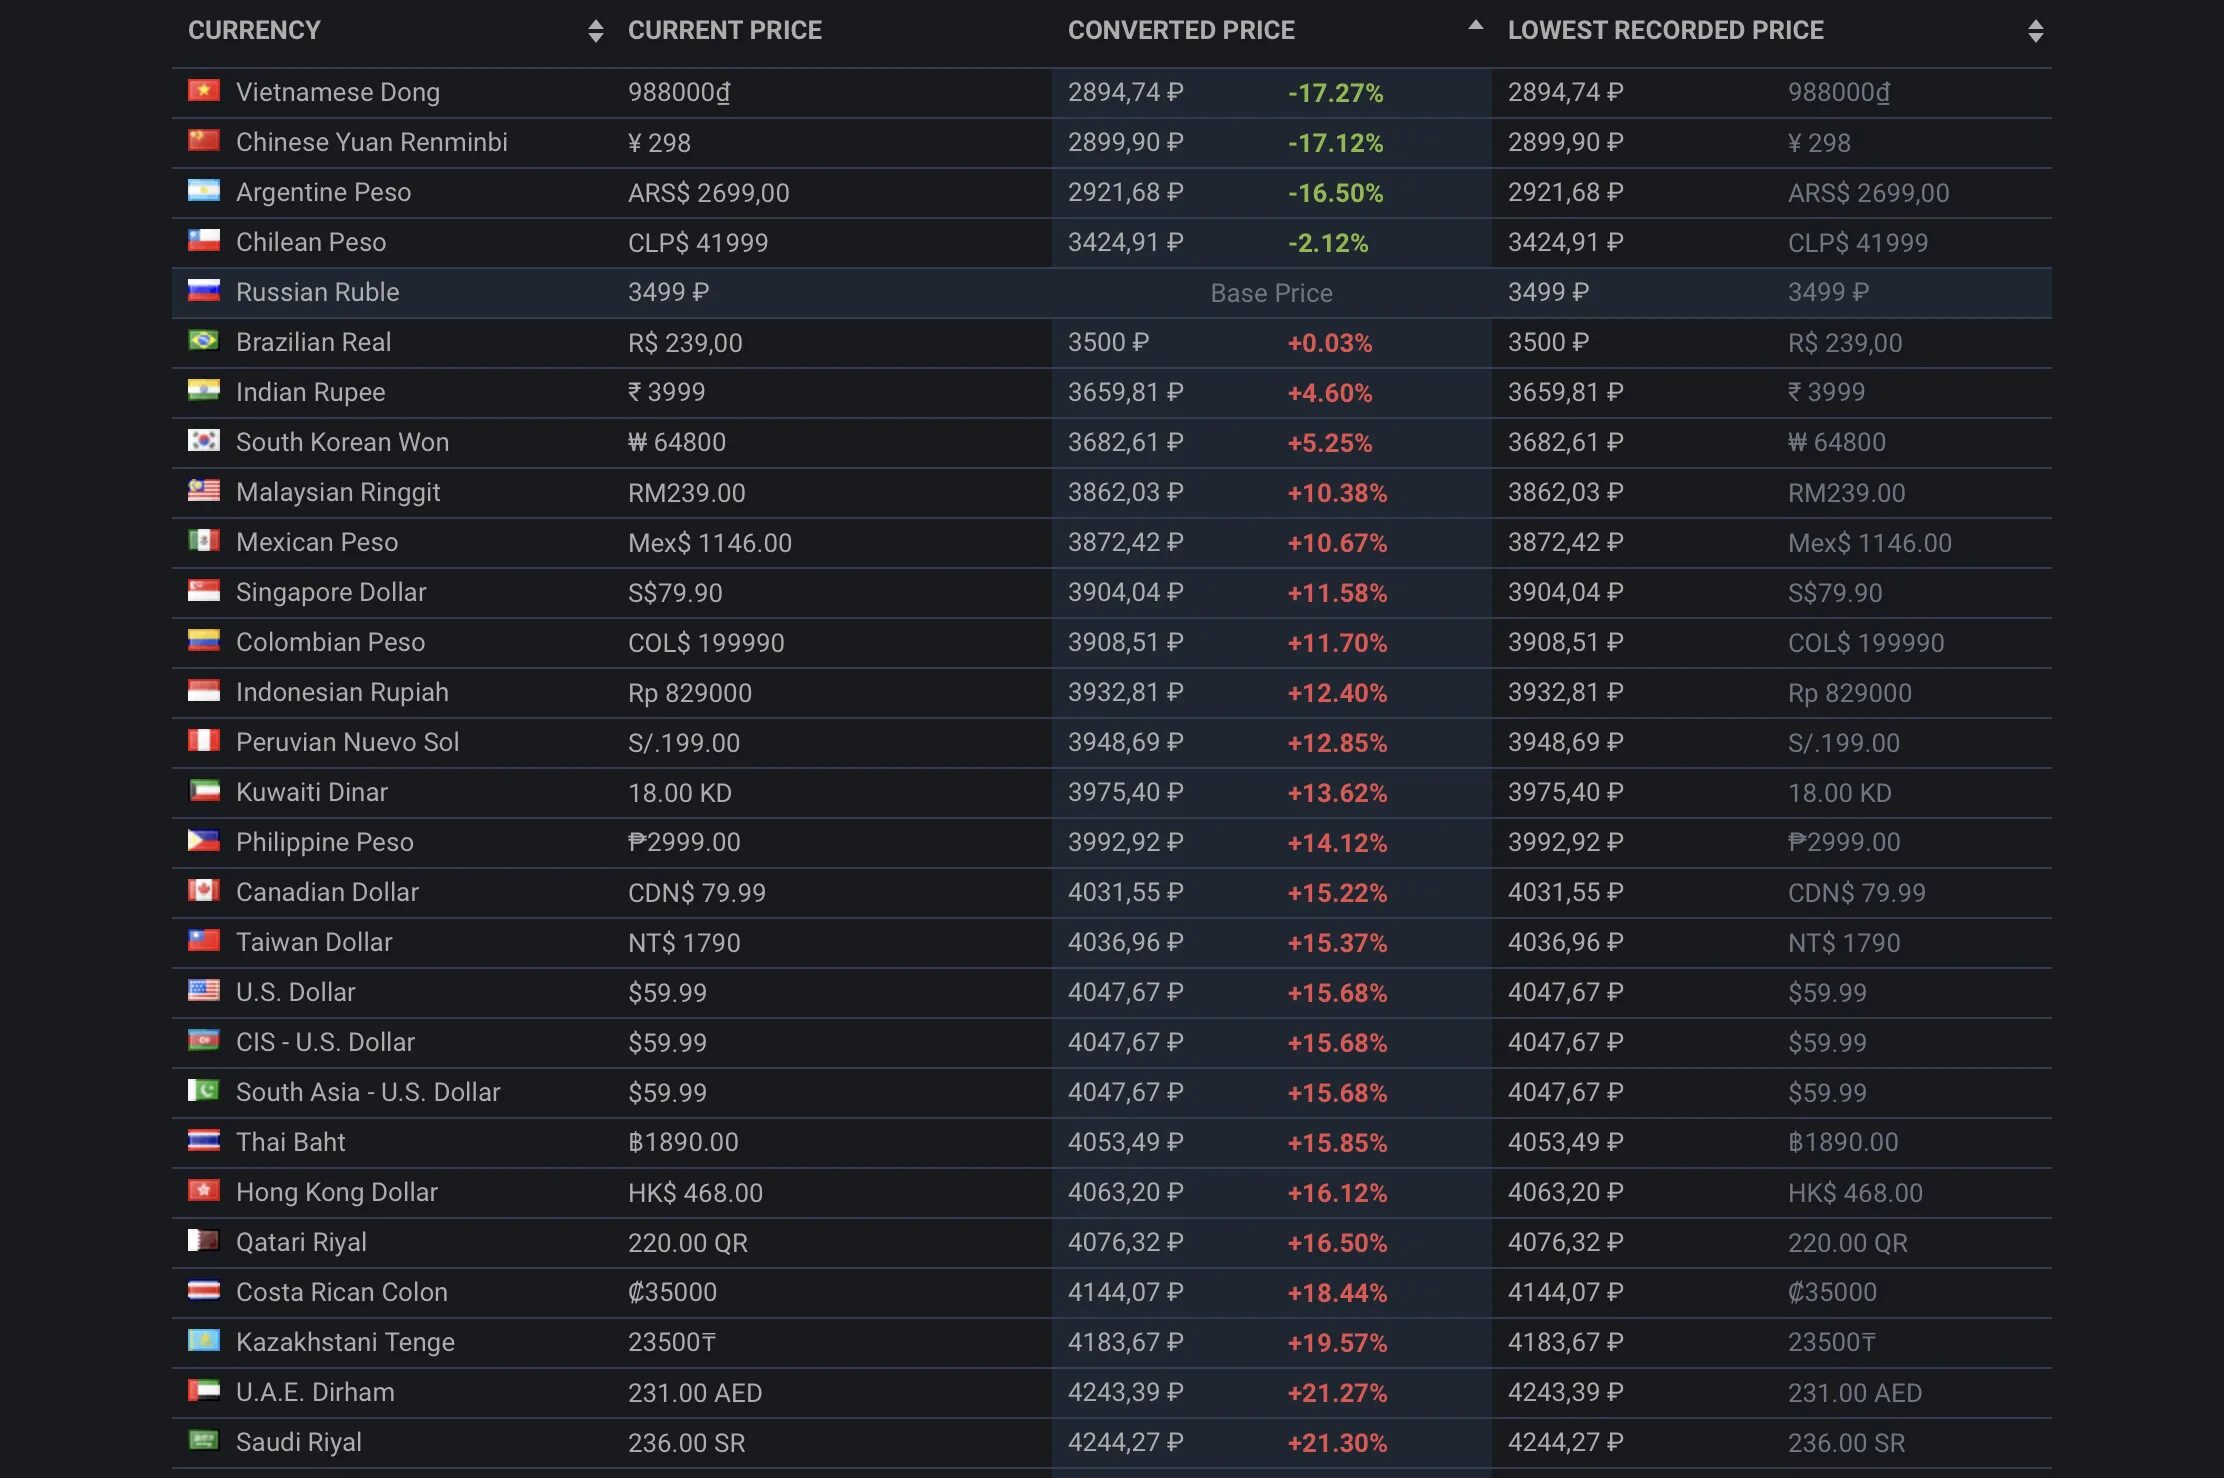This screenshot has height=1478, width=2224.
Task: Select the Vietnamese Dong row name
Action: click(338, 92)
